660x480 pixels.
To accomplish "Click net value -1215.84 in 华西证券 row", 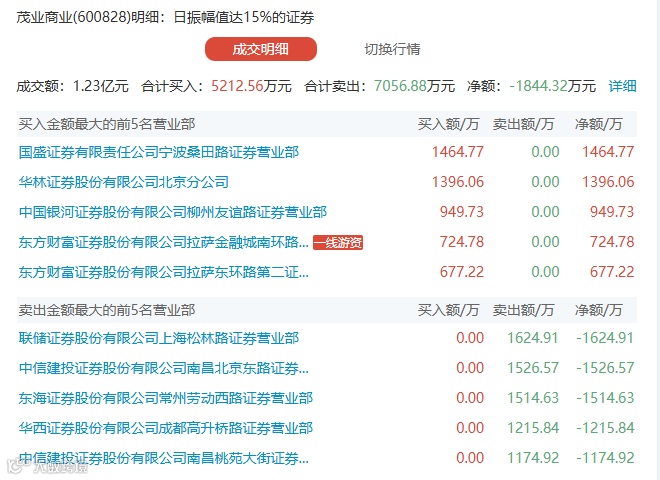I will click(x=605, y=428).
